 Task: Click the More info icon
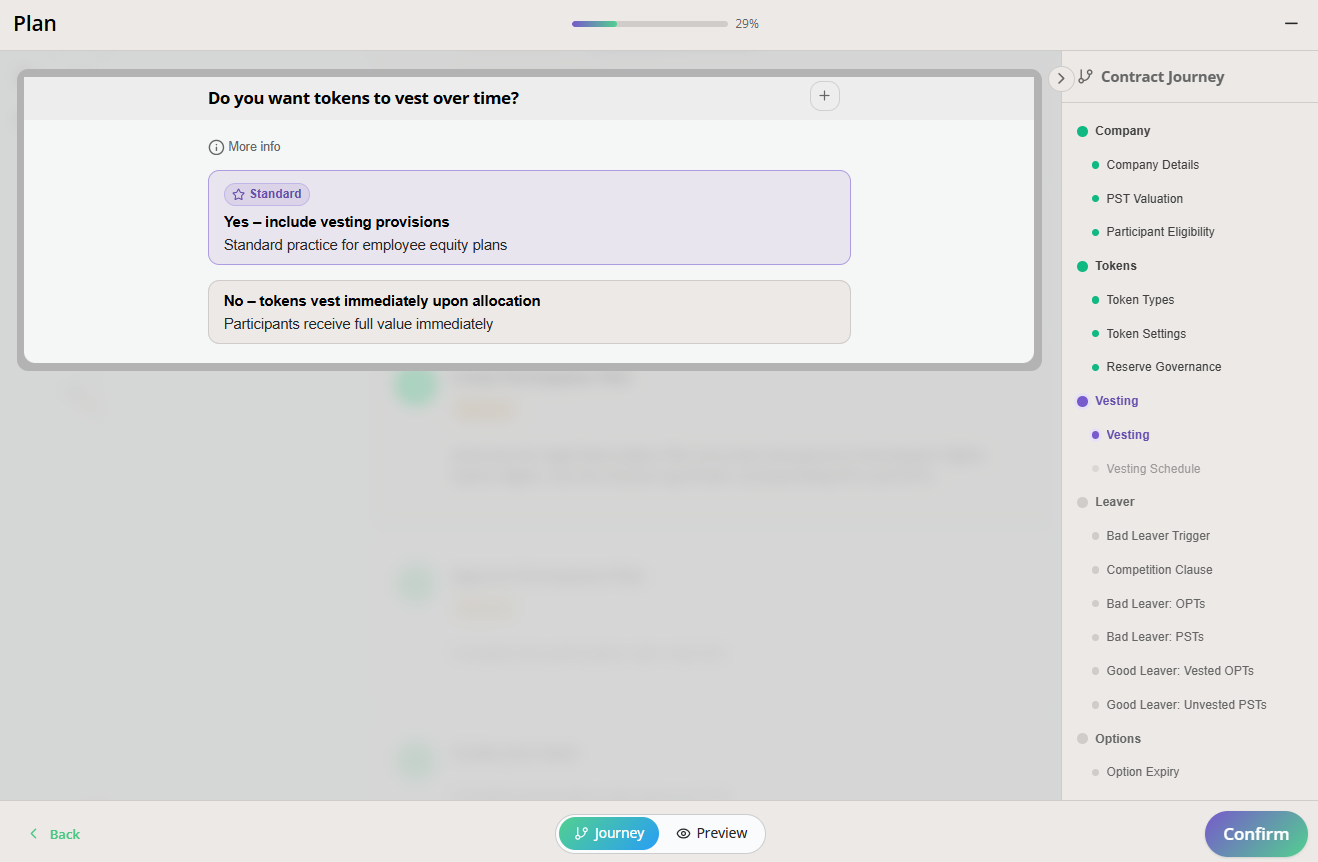pos(216,146)
